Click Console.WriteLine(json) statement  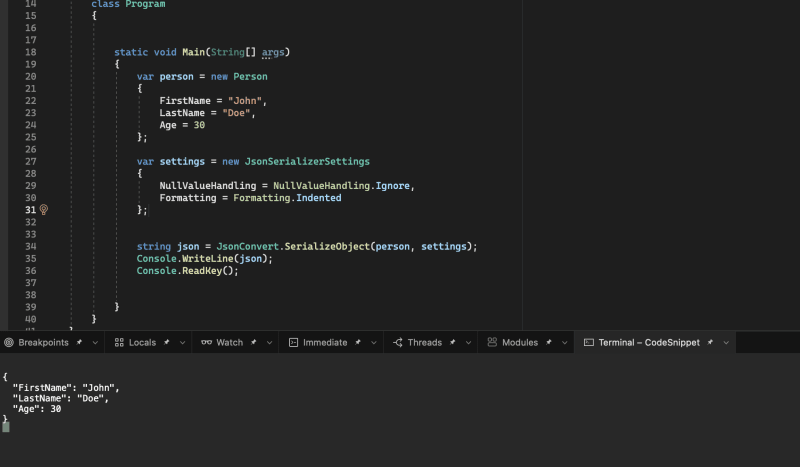click(205, 259)
